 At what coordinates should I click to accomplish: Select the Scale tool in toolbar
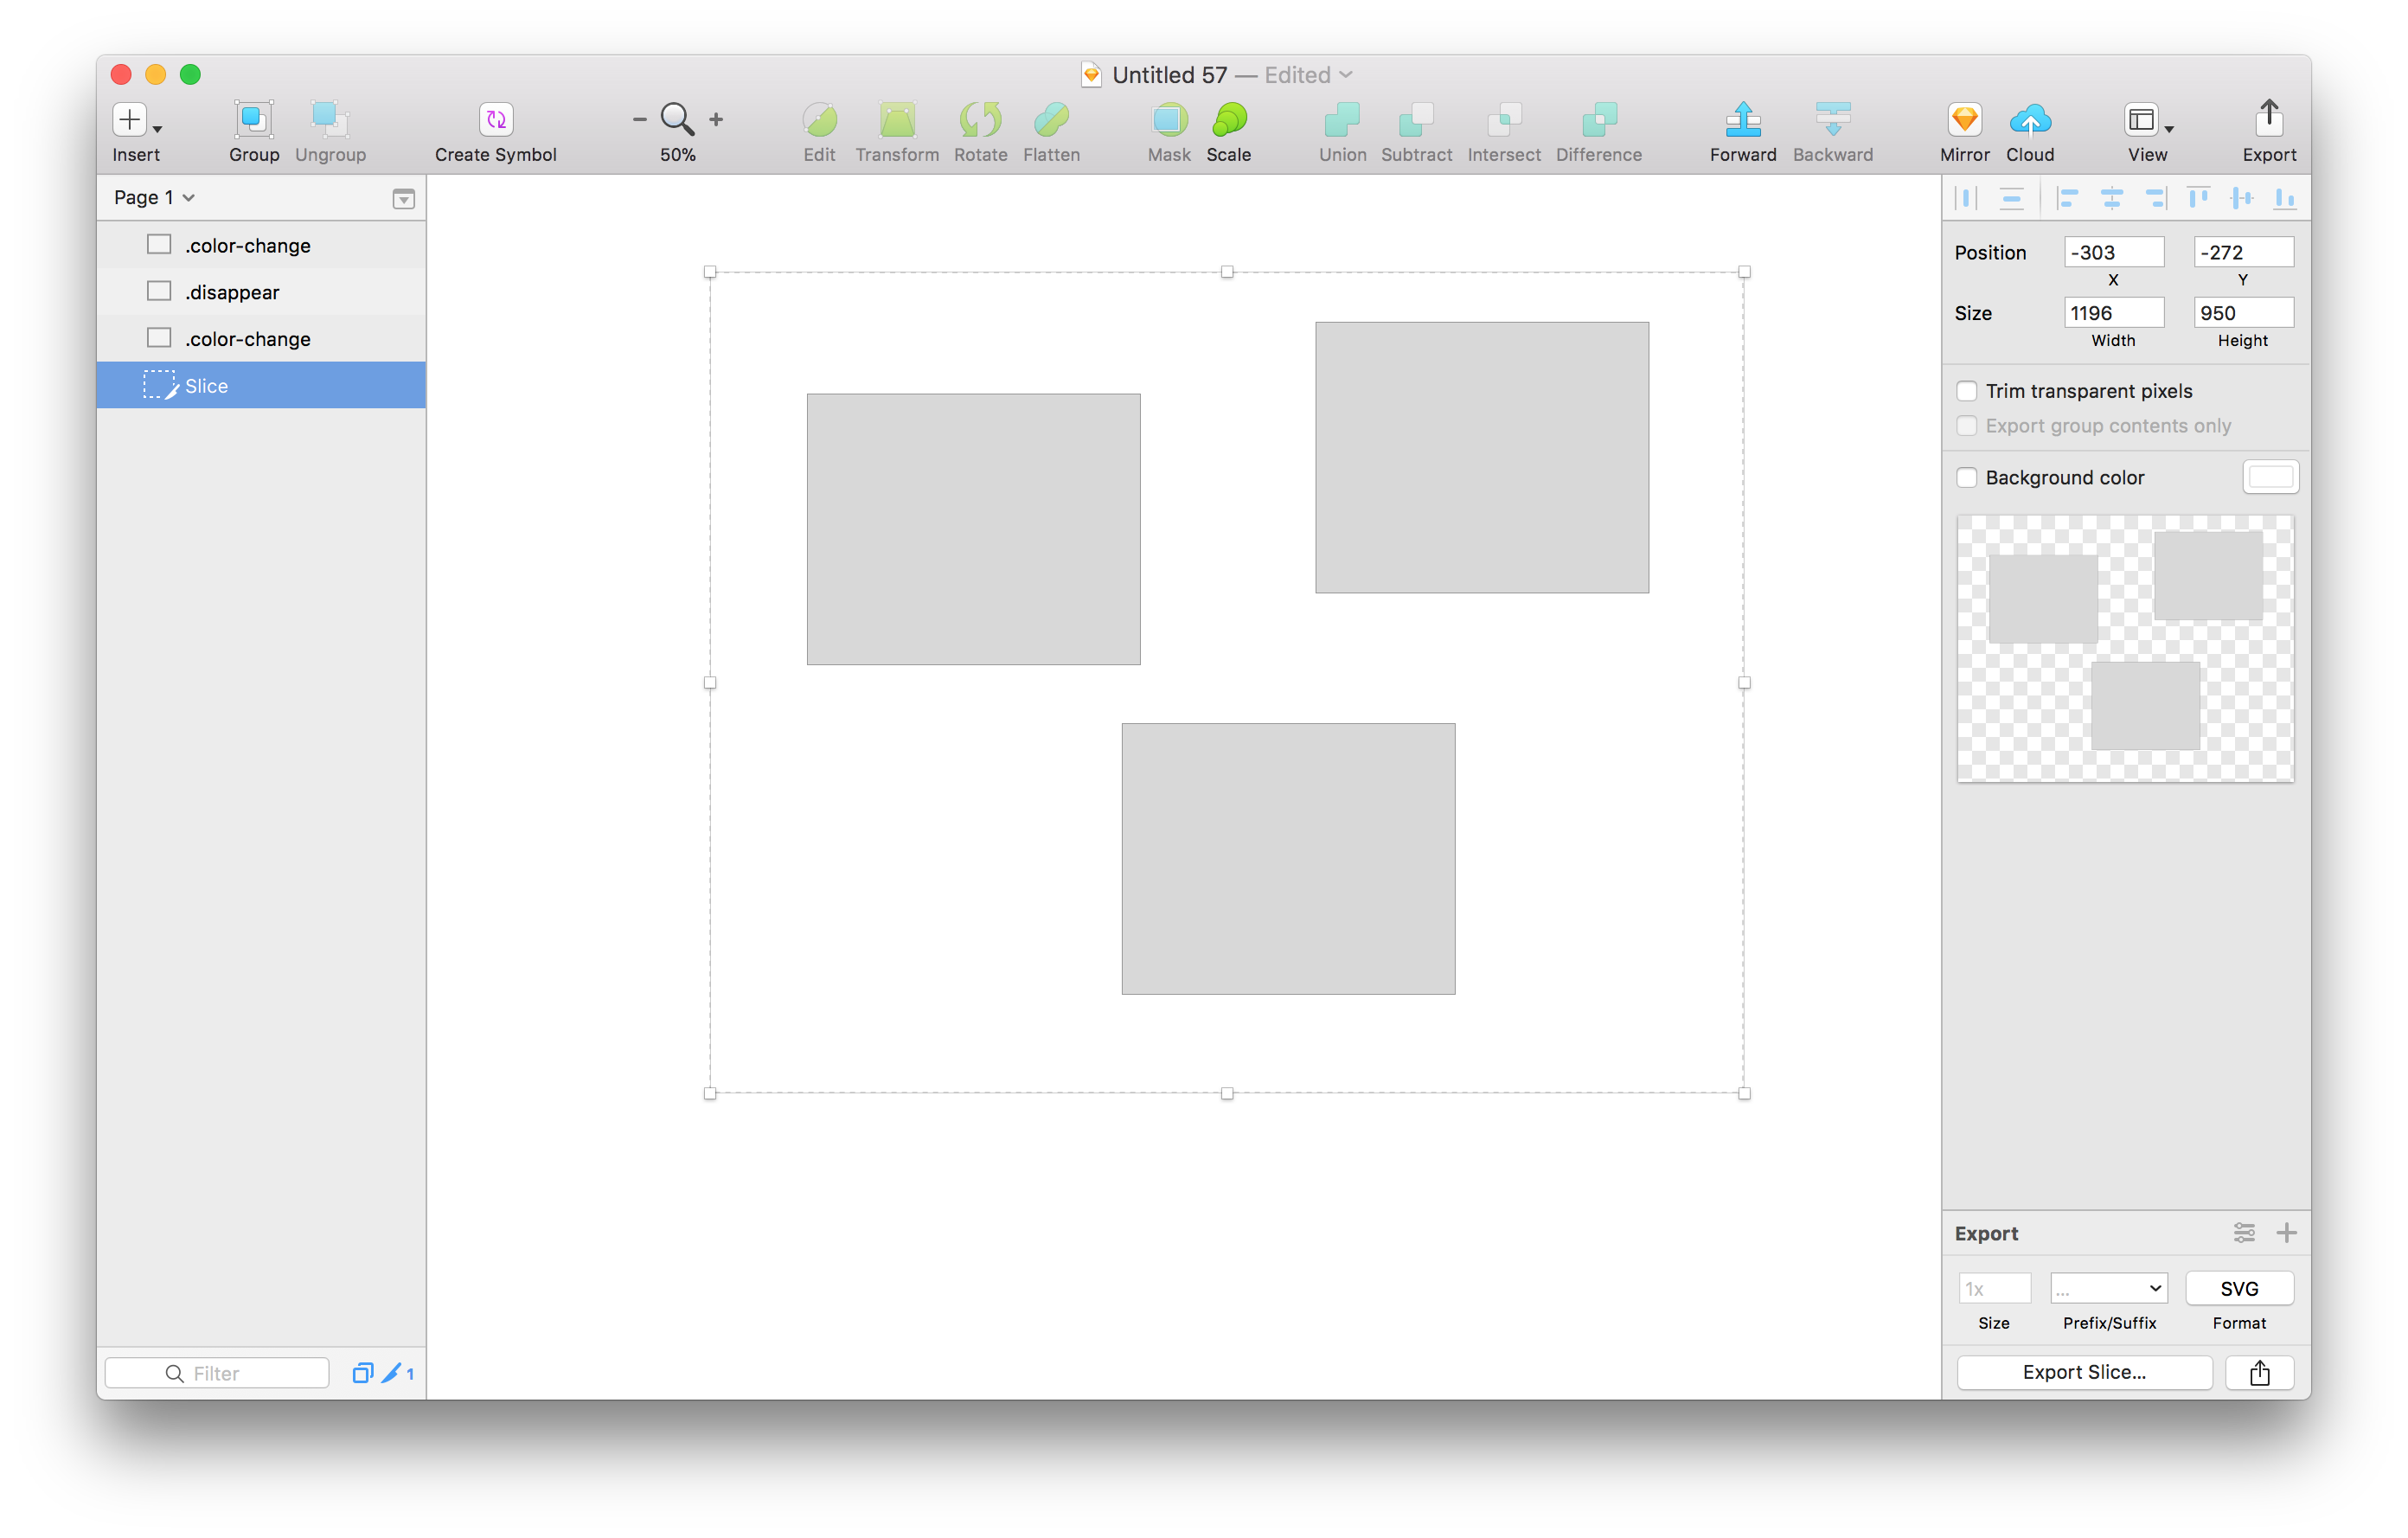pyautogui.click(x=1228, y=120)
